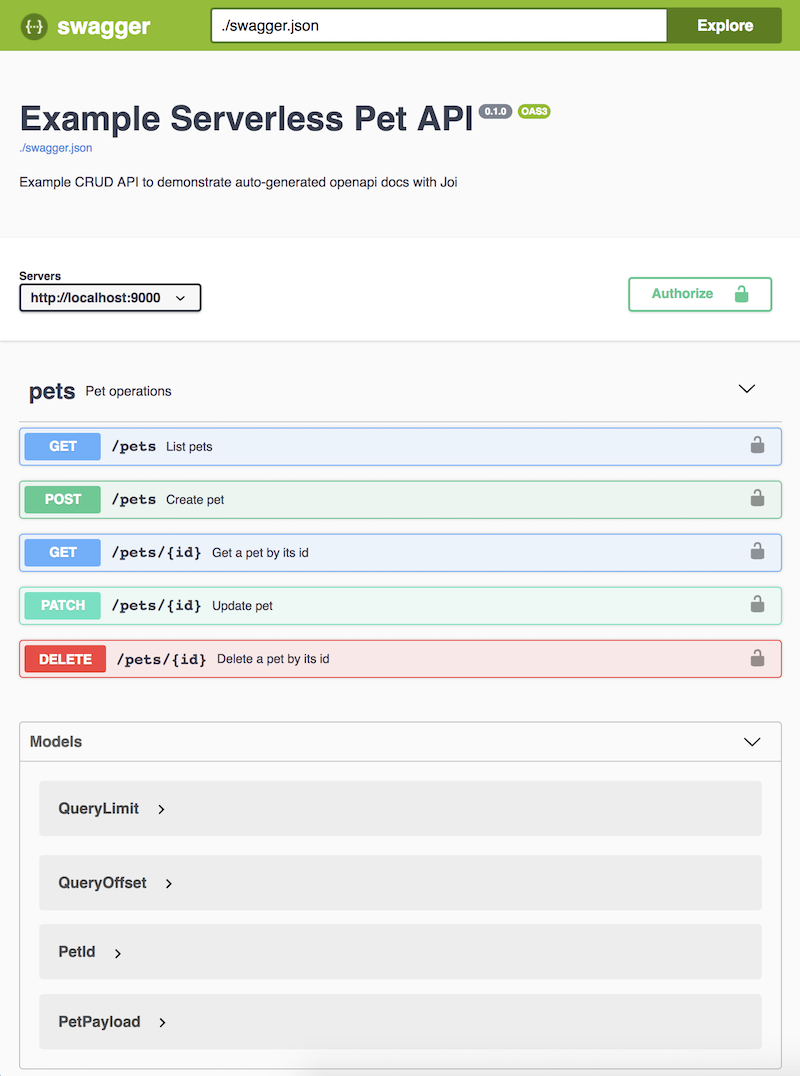The image size is (800, 1076).
Task: Click the /pets path in the POST row
Action: pos(134,500)
